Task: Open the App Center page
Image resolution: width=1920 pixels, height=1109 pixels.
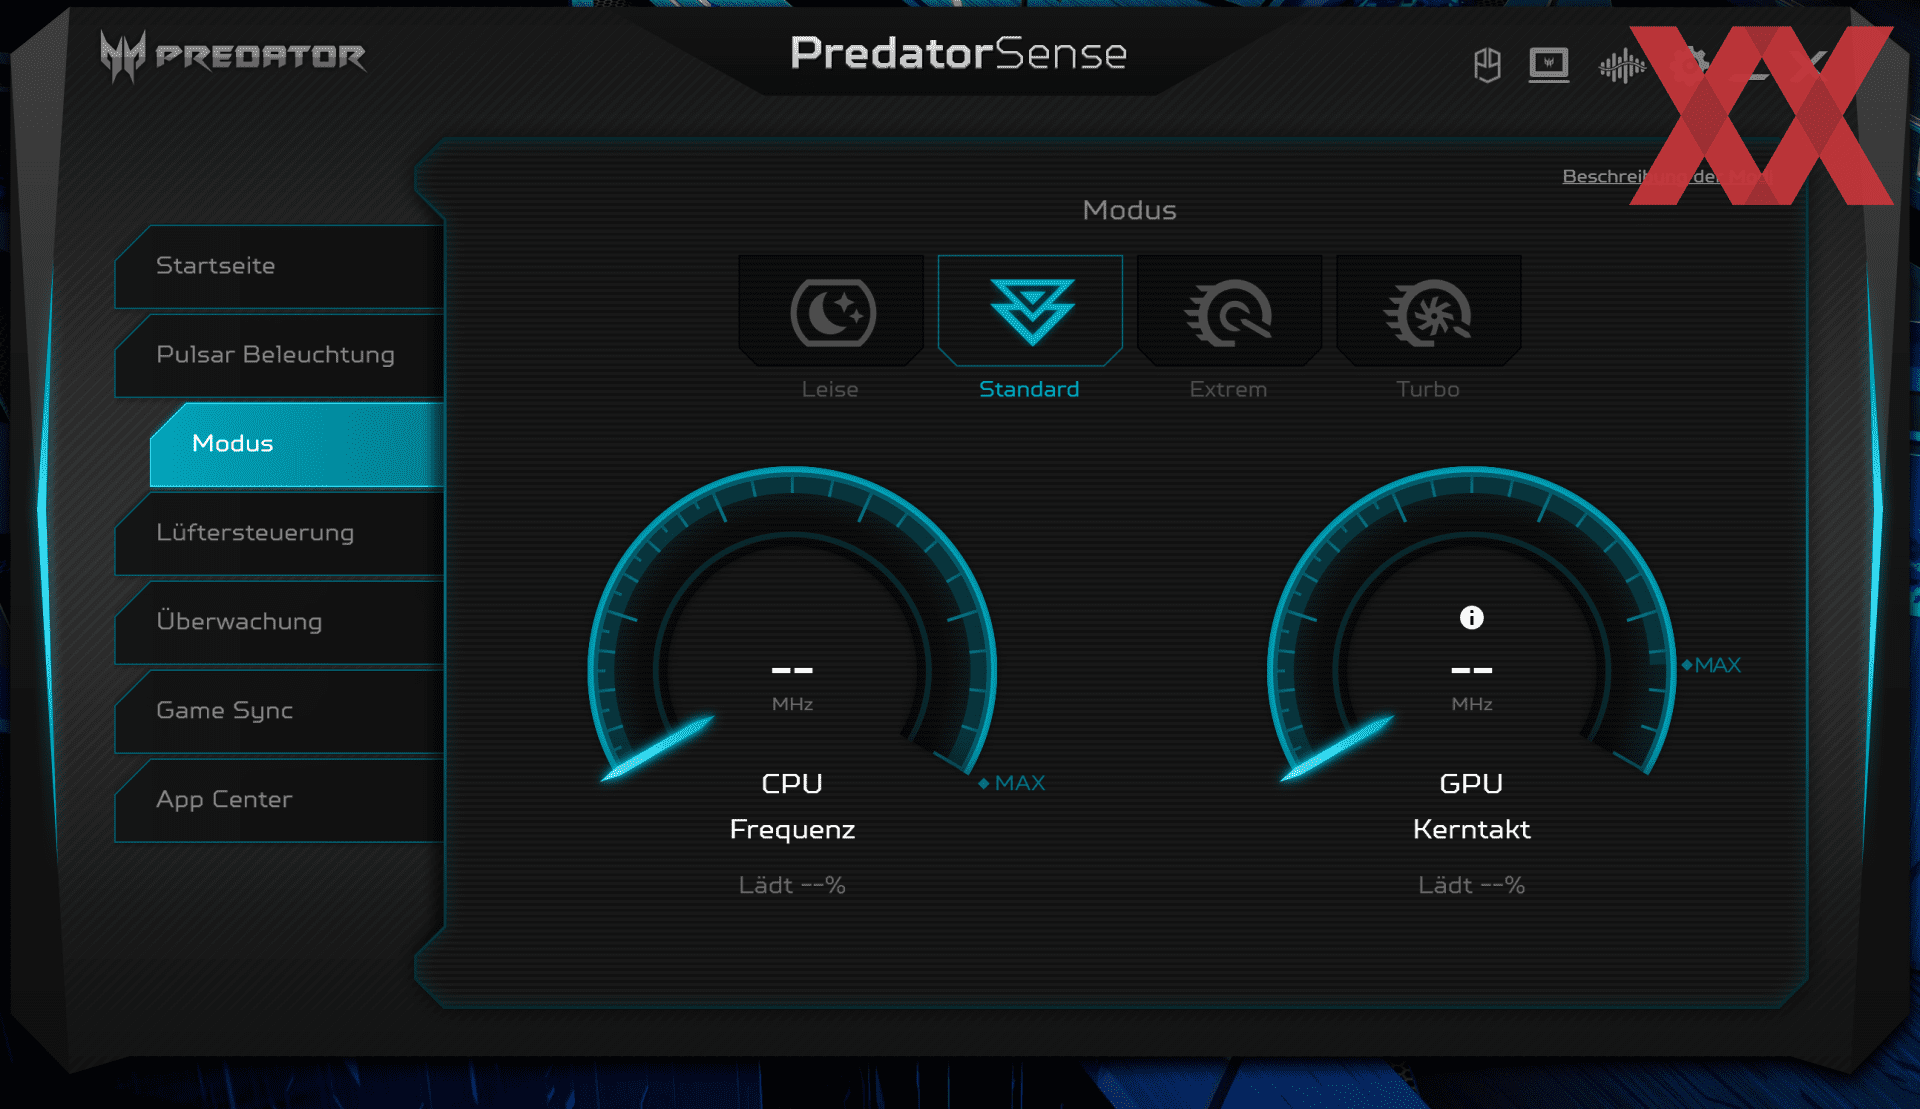Action: pyautogui.click(x=280, y=800)
